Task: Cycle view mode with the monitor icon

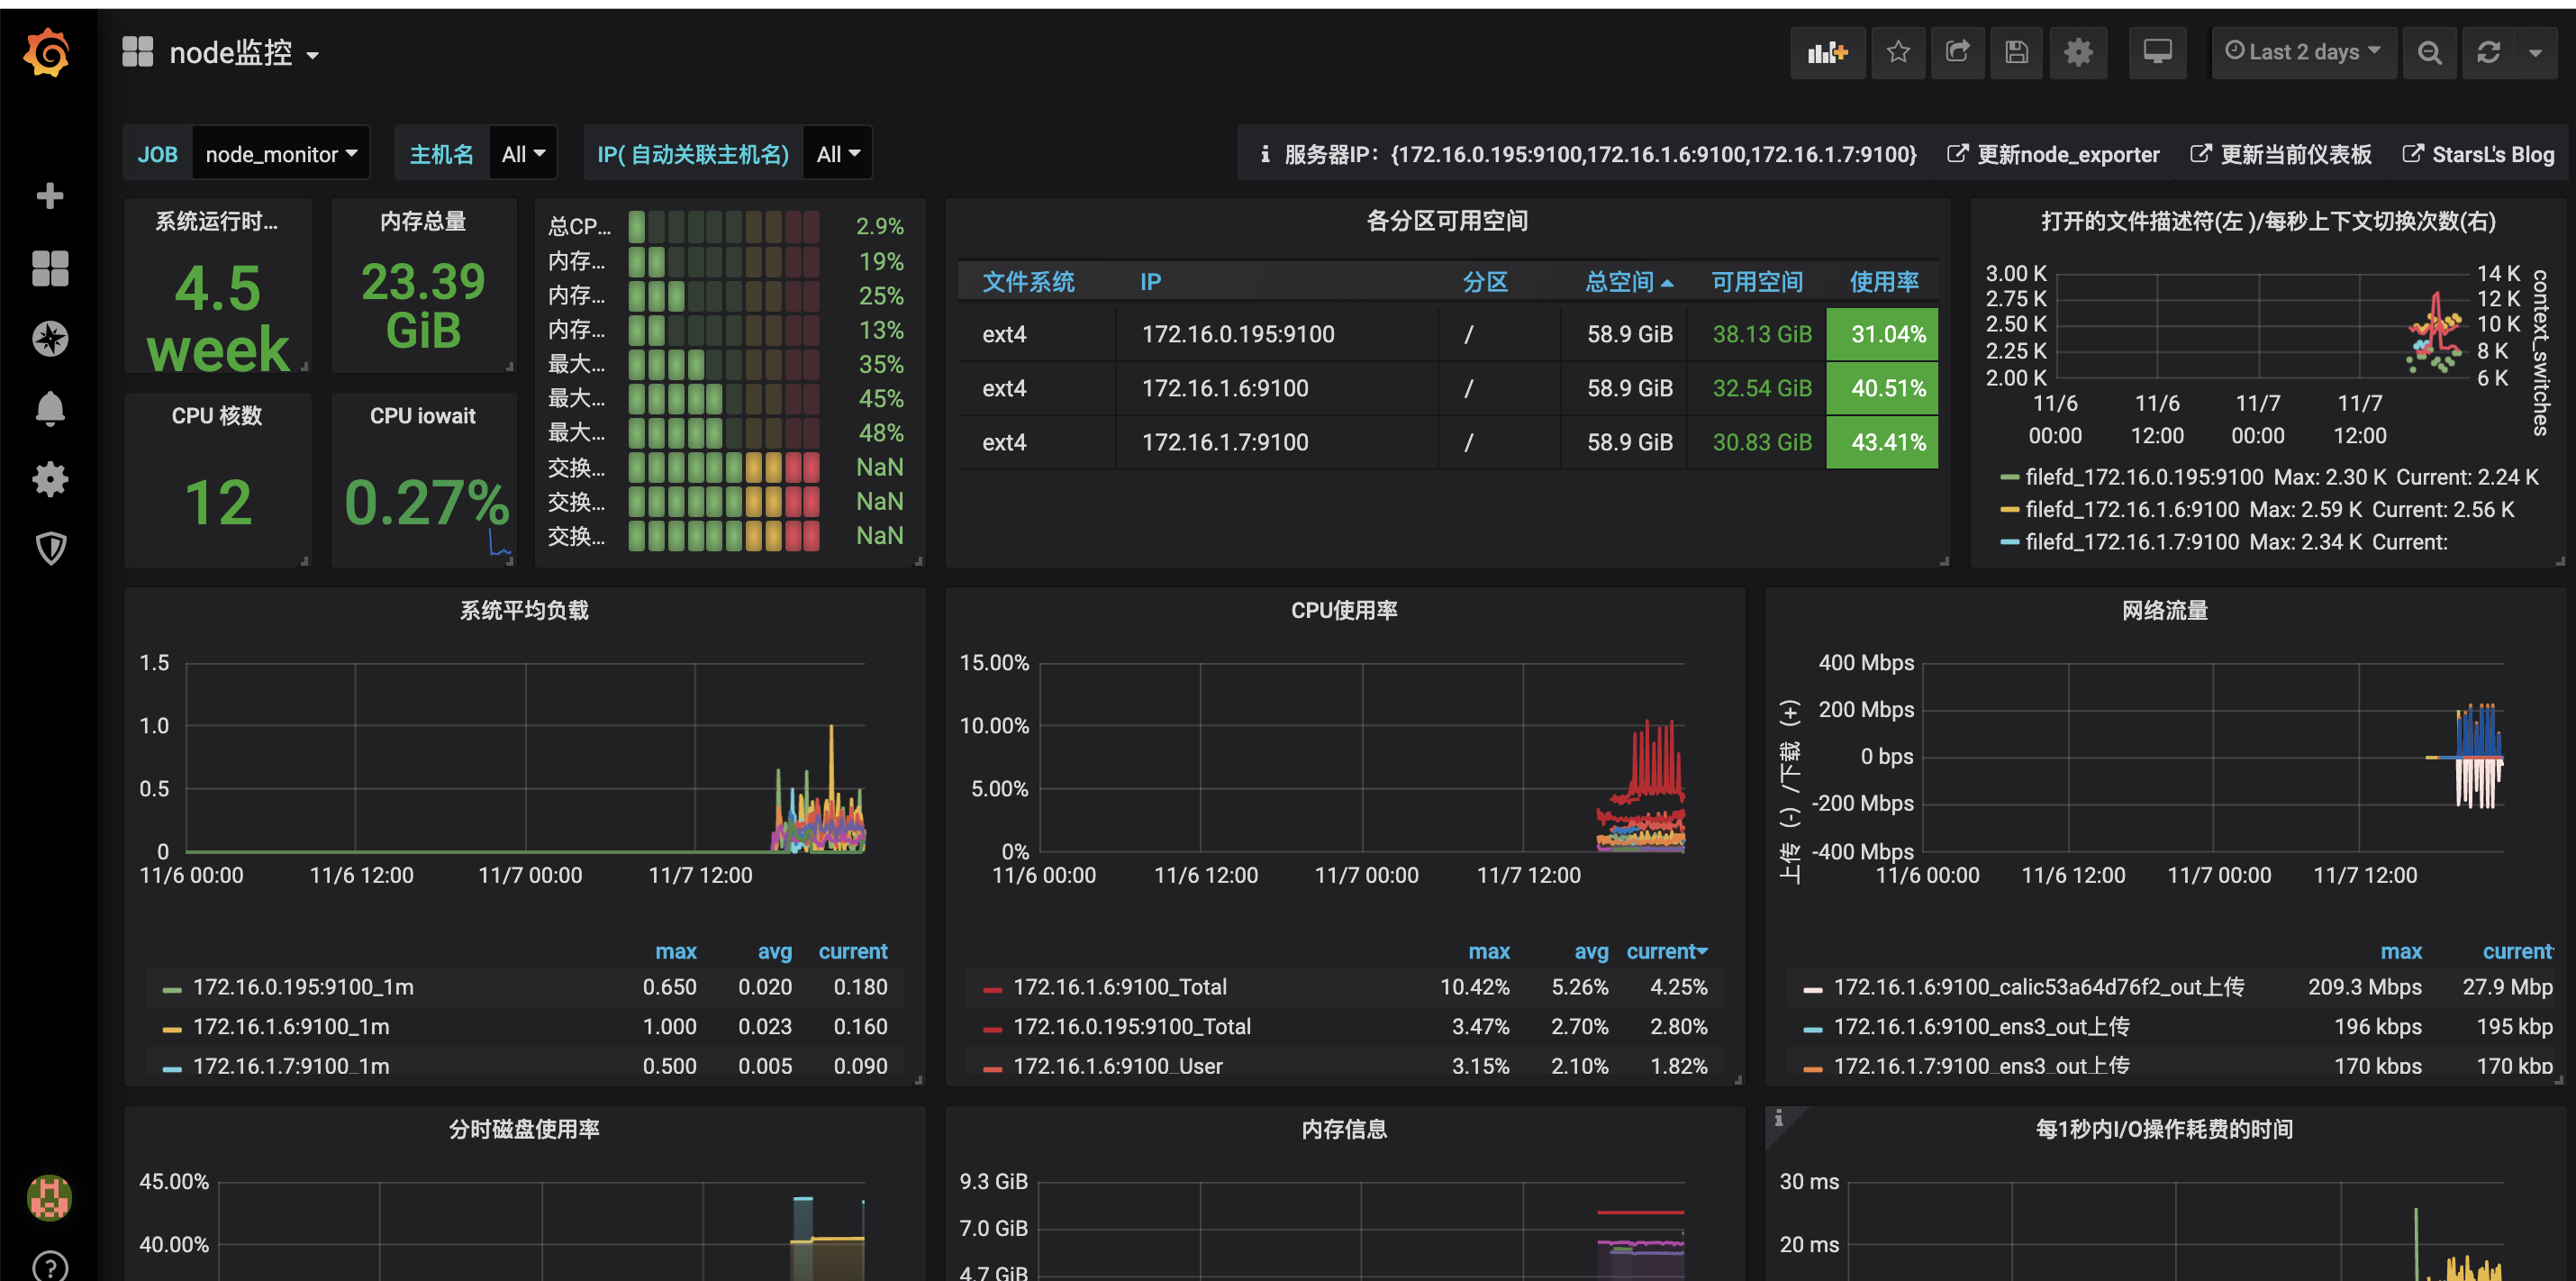Action: point(2157,52)
